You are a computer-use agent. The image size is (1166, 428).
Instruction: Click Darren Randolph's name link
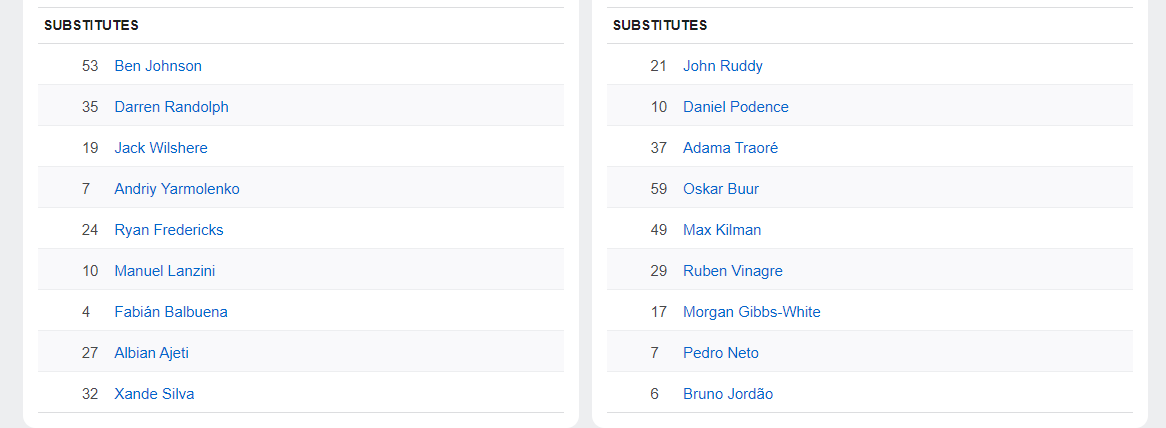(x=171, y=107)
